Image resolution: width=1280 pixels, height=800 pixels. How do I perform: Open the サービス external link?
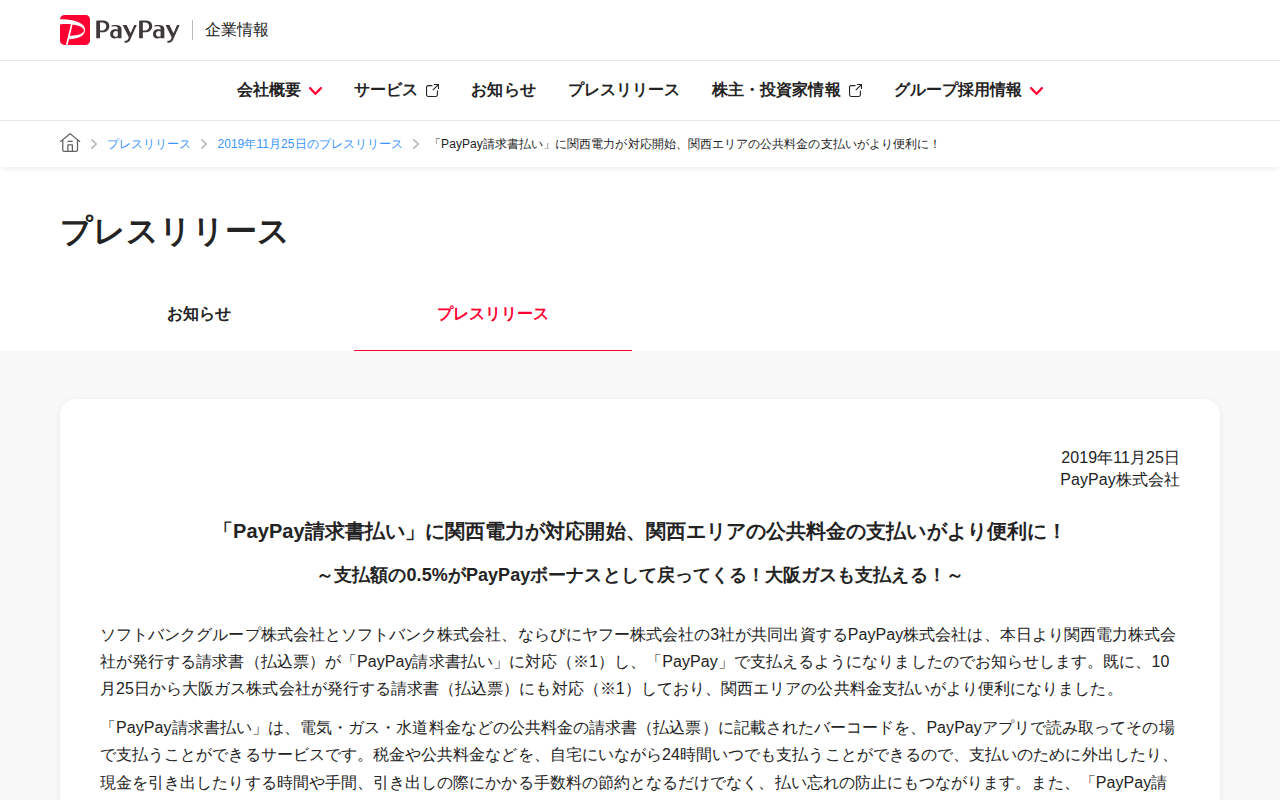pyautogui.click(x=396, y=90)
